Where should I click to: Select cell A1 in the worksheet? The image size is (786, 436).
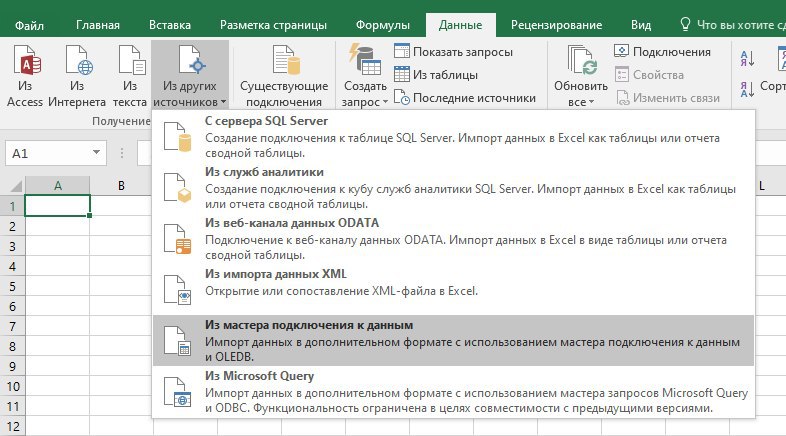pyautogui.click(x=58, y=205)
